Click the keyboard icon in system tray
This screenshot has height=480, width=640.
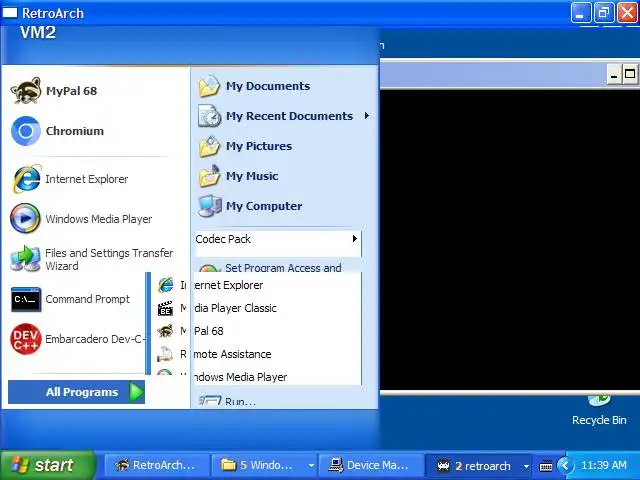546,466
